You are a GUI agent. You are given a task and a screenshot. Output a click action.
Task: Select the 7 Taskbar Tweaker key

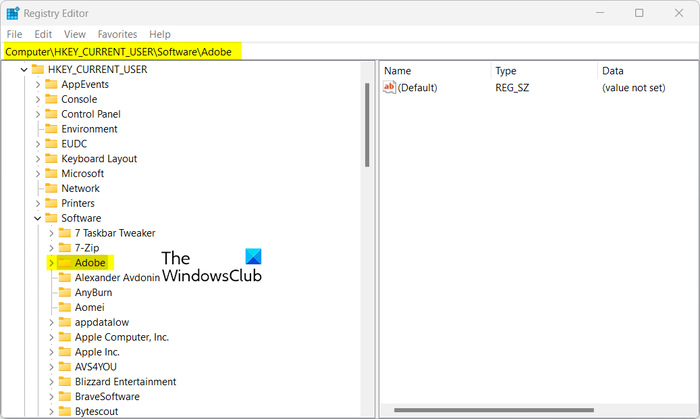coord(115,233)
